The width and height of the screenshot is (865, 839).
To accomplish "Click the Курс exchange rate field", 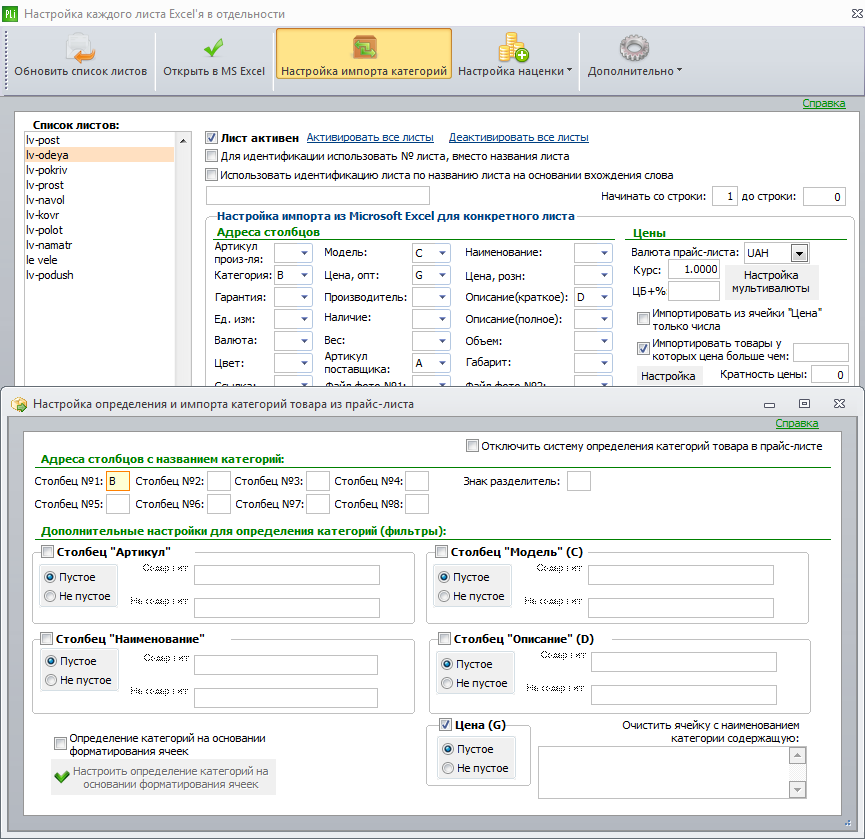I will pos(693,269).
